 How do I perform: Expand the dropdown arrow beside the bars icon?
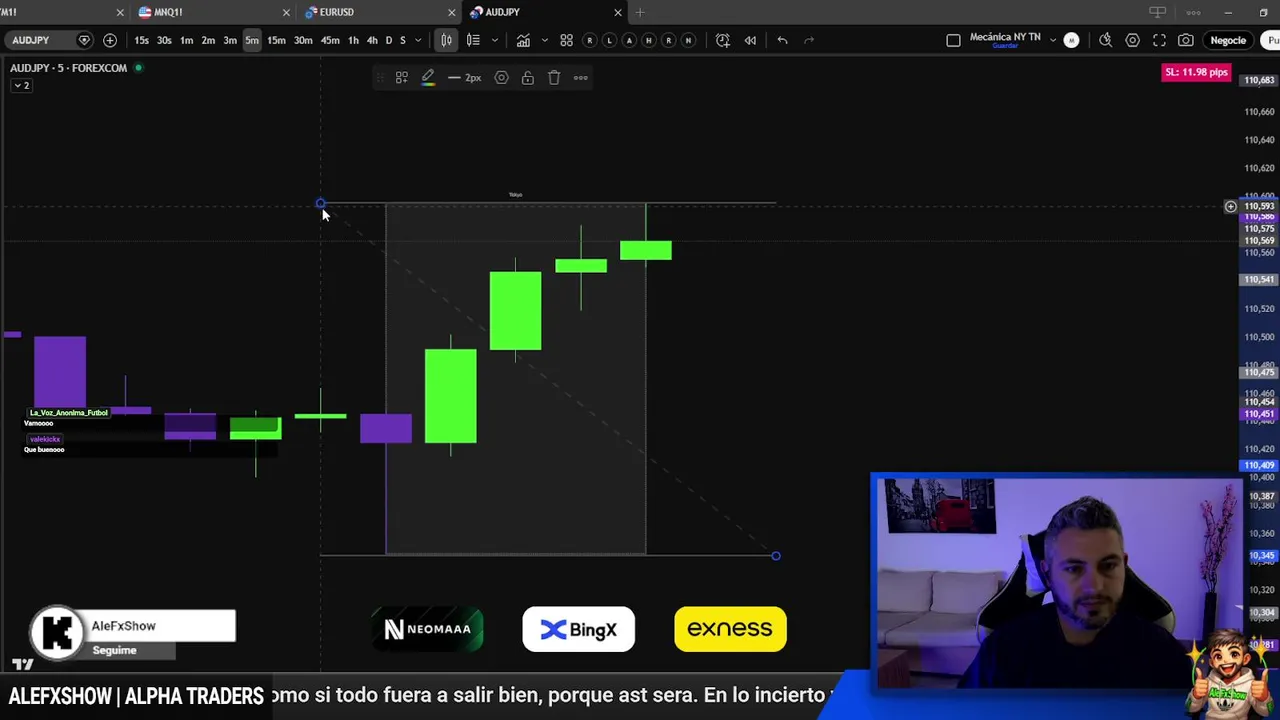(494, 40)
